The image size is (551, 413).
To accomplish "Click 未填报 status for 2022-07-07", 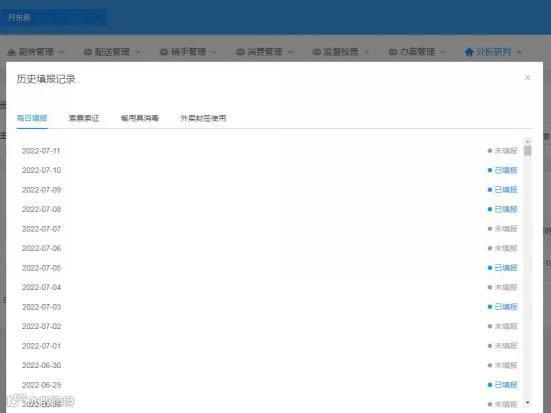I will (x=503, y=229).
